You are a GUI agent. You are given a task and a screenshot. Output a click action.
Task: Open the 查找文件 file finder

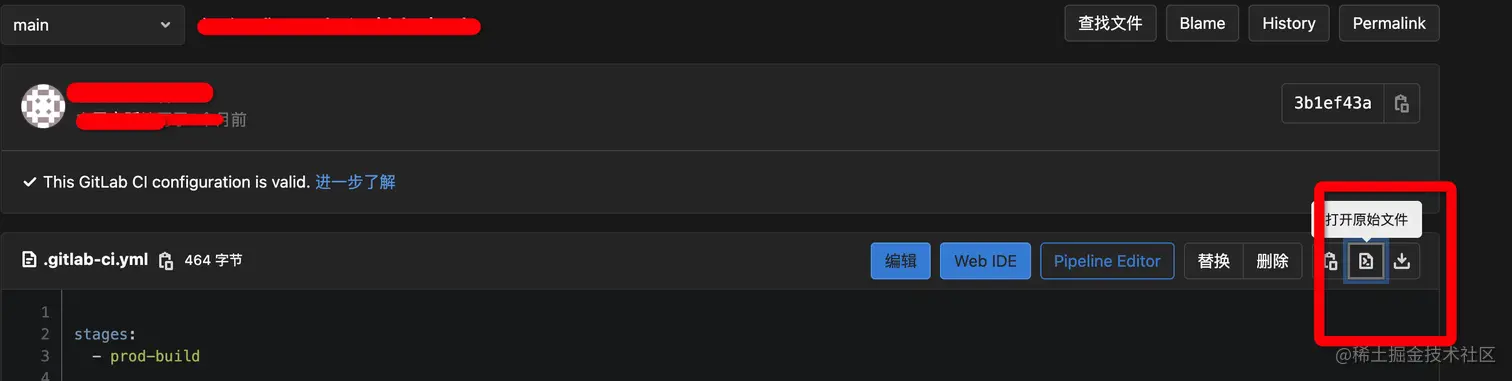click(x=1110, y=23)
